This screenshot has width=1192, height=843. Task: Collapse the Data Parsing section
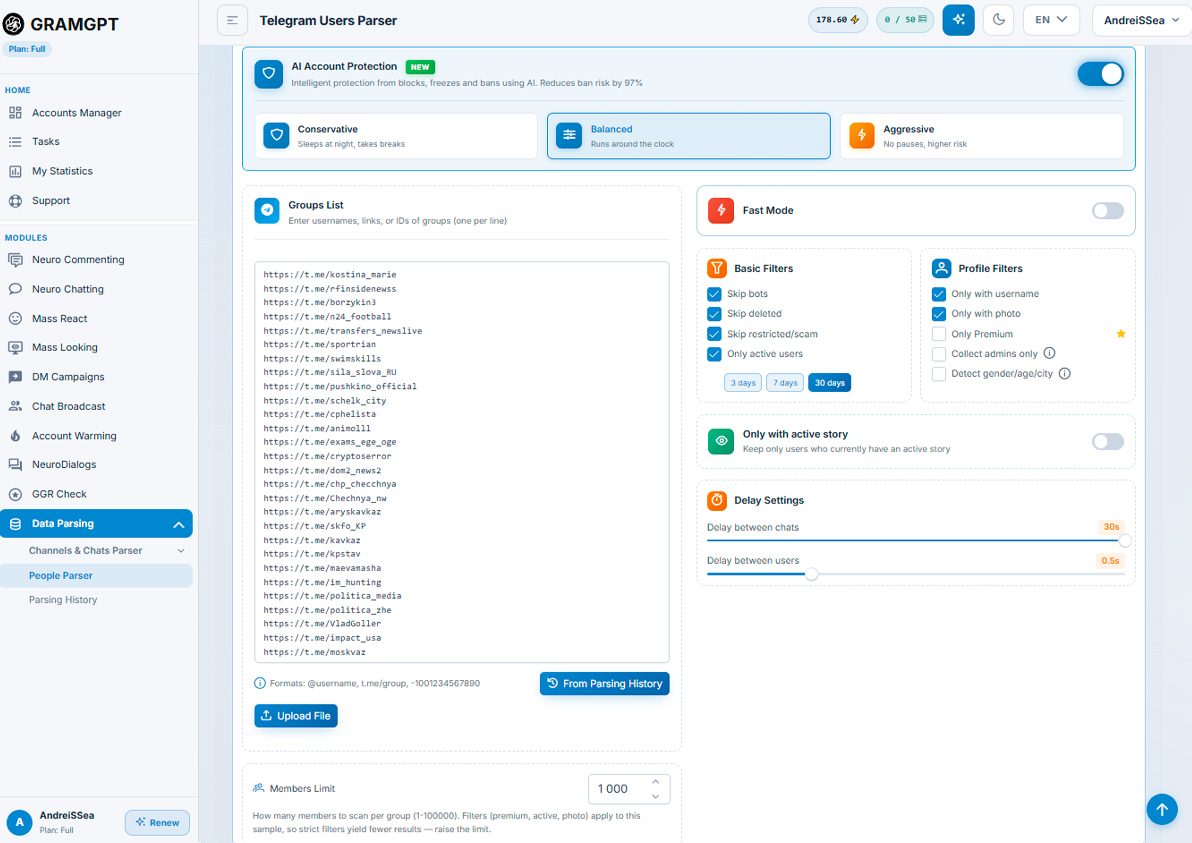click(179, 524)
